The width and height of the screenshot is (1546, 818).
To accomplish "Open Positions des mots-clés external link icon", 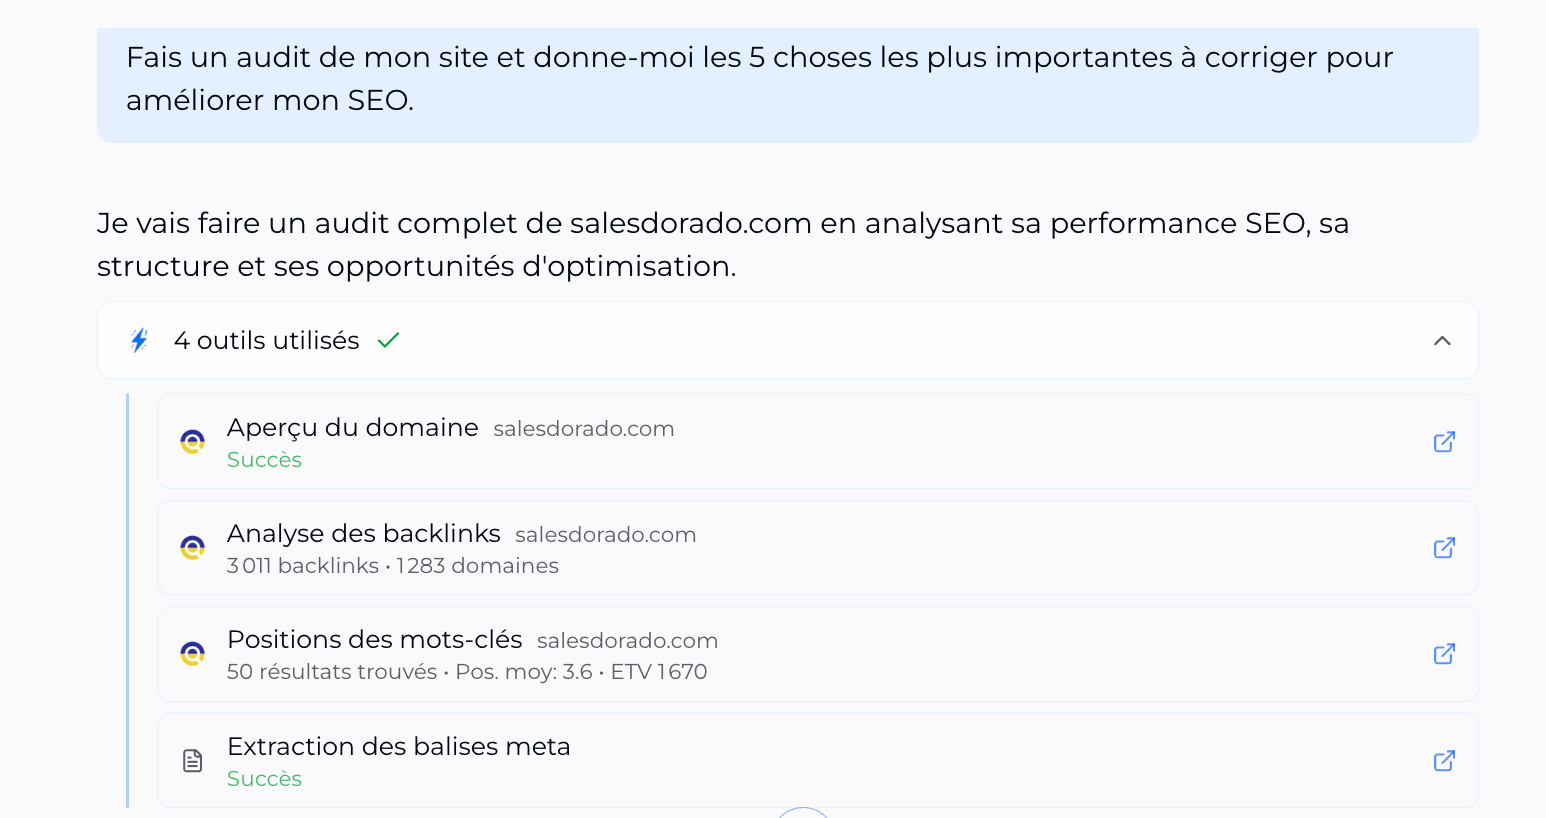I will (1444, 654).
